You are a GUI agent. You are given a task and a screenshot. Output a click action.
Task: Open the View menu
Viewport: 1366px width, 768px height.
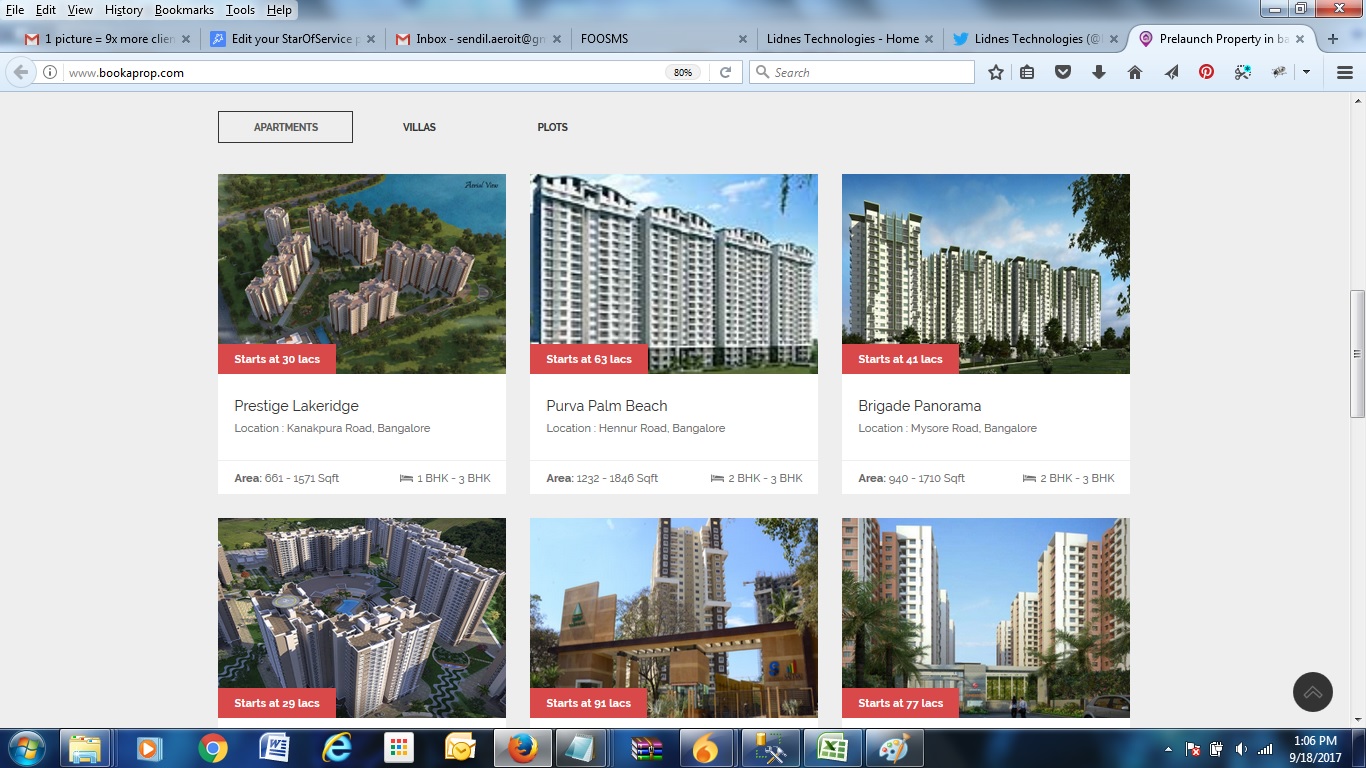pos(80,10)
